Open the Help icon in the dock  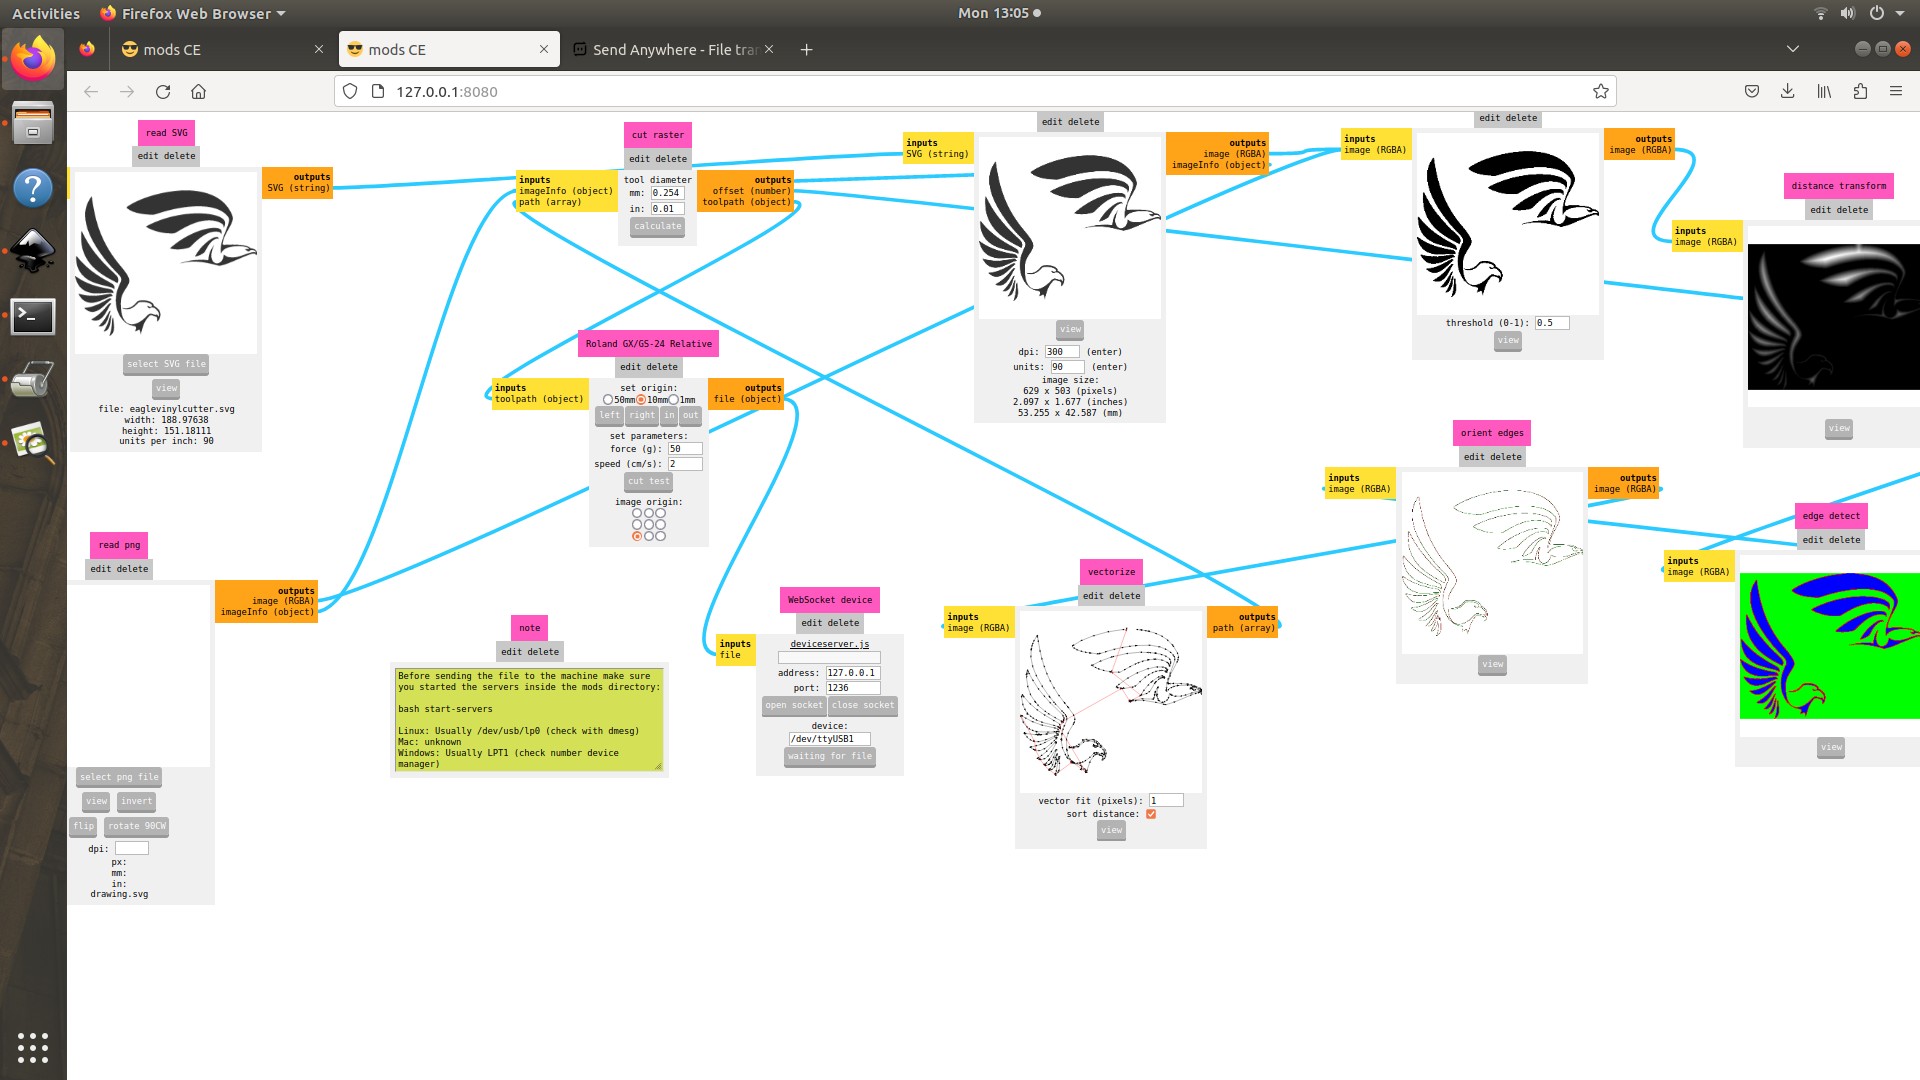pyautogui.click(x=33, y=187)
